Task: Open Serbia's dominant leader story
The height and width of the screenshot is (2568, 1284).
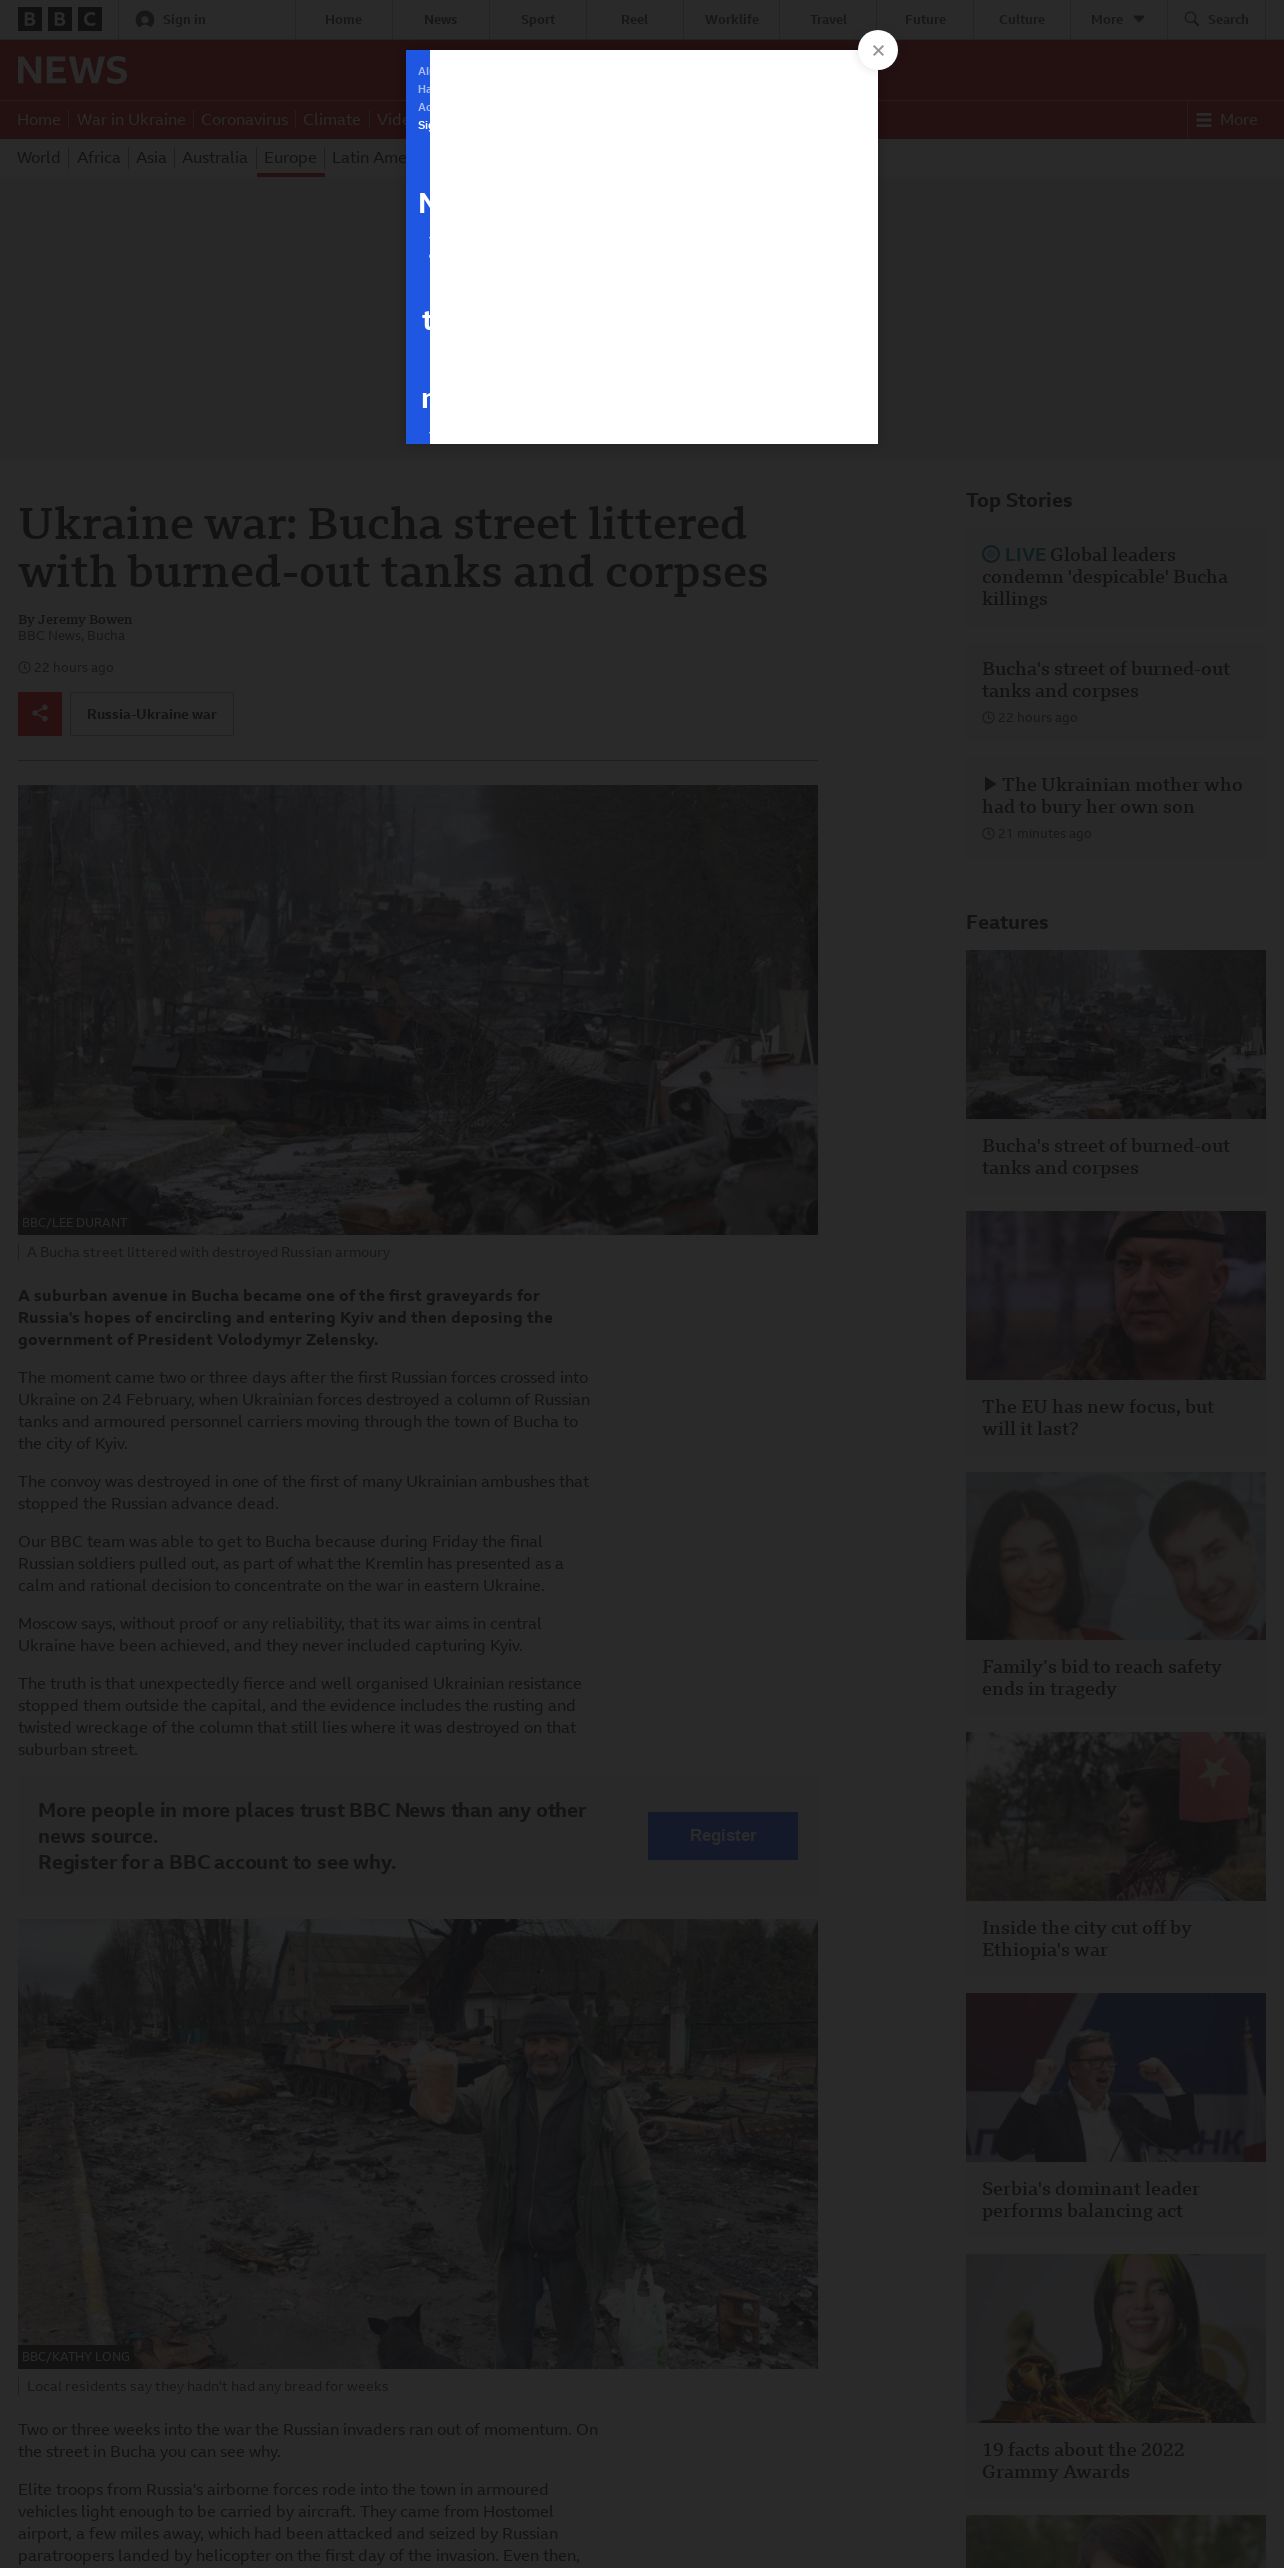Action: point(1090,2200)
